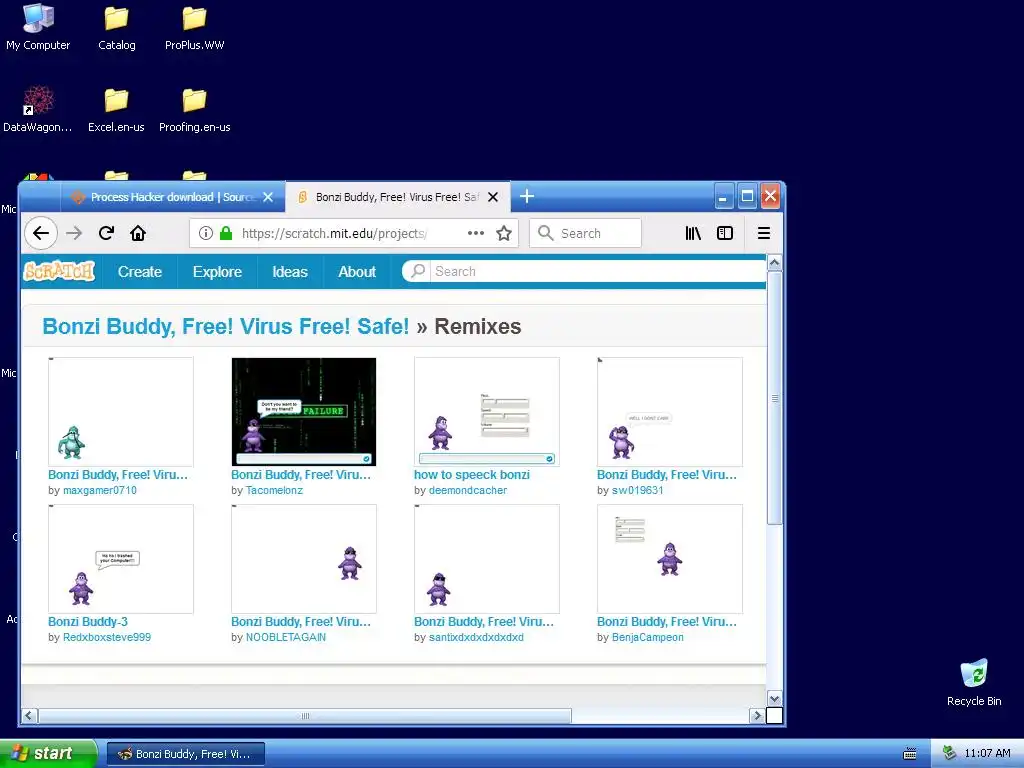Open the santixdxdxdxdxd user profile
Image resolution: width=1024 pixels, height=768 pixels.
[476, 637]
